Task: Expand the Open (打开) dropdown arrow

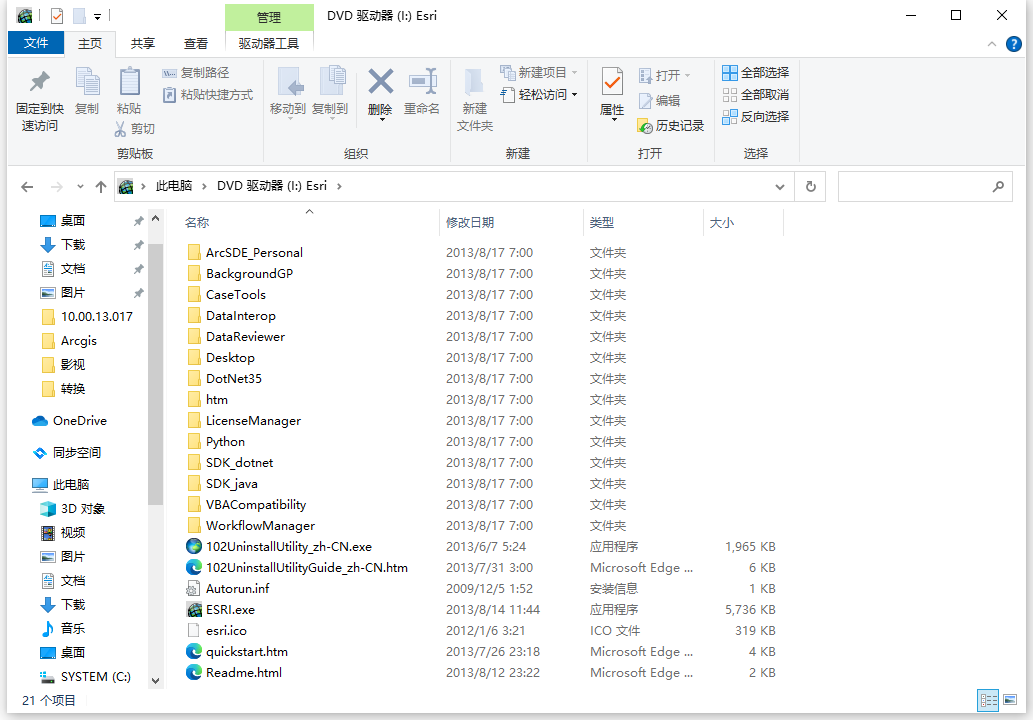Action: pos(688,76)
